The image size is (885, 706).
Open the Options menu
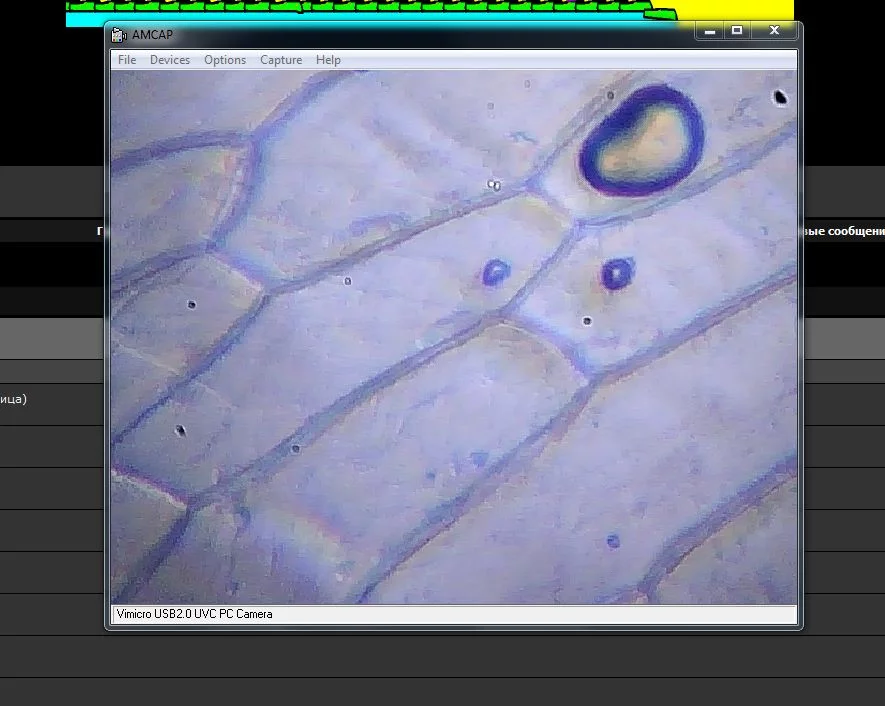click(x=225, y=60)
